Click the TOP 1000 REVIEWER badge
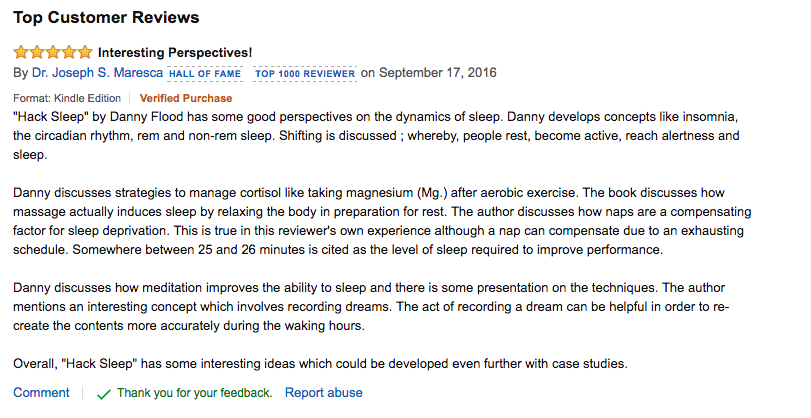This screenshot has height=418, width=811. click(x=305, y=73)
